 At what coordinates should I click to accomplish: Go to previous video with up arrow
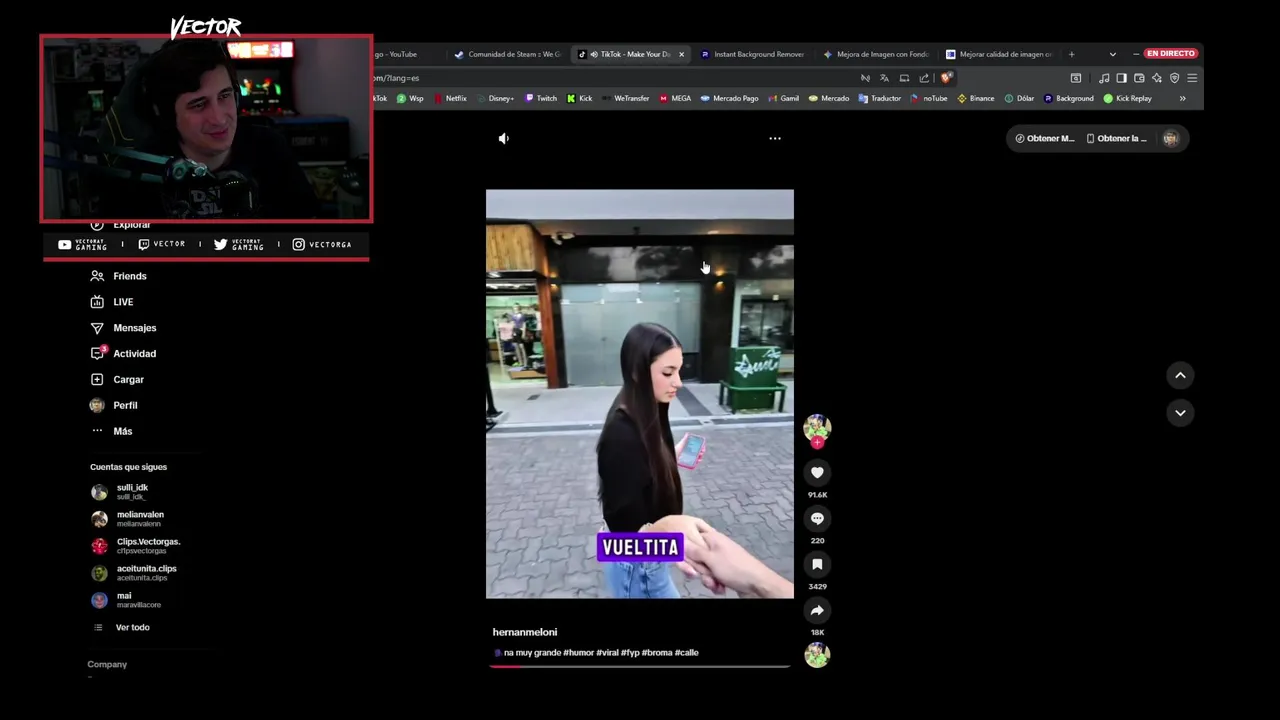1180,375
